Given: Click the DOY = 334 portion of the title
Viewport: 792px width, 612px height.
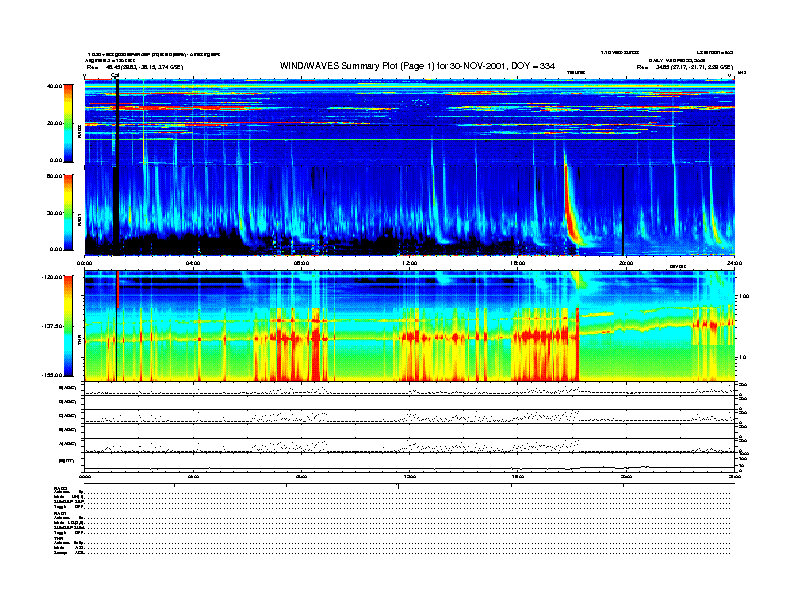Looking at the screenshot, I should point(533,66).
